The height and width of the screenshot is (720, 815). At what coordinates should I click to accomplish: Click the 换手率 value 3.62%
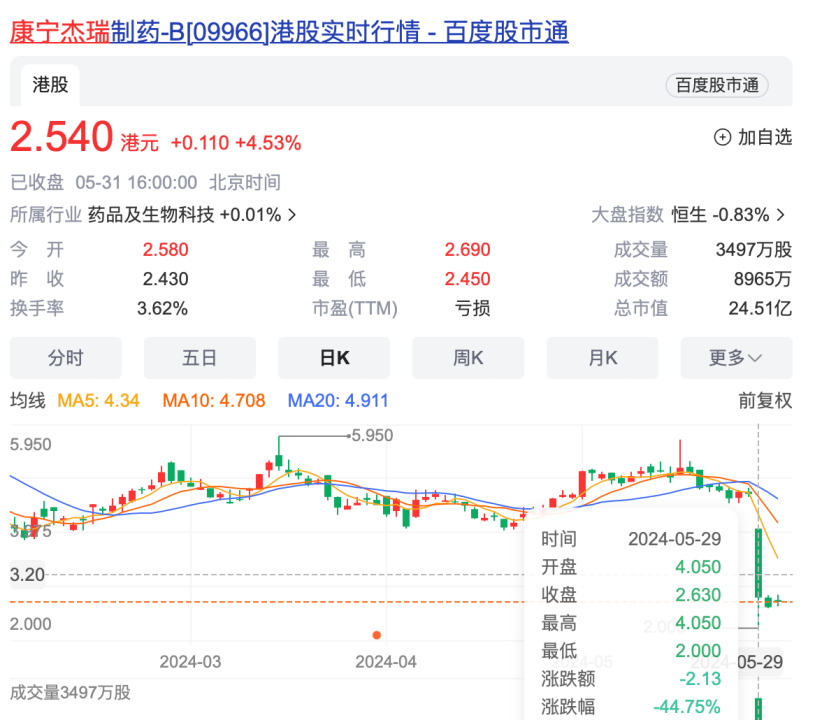click(162, 309)
